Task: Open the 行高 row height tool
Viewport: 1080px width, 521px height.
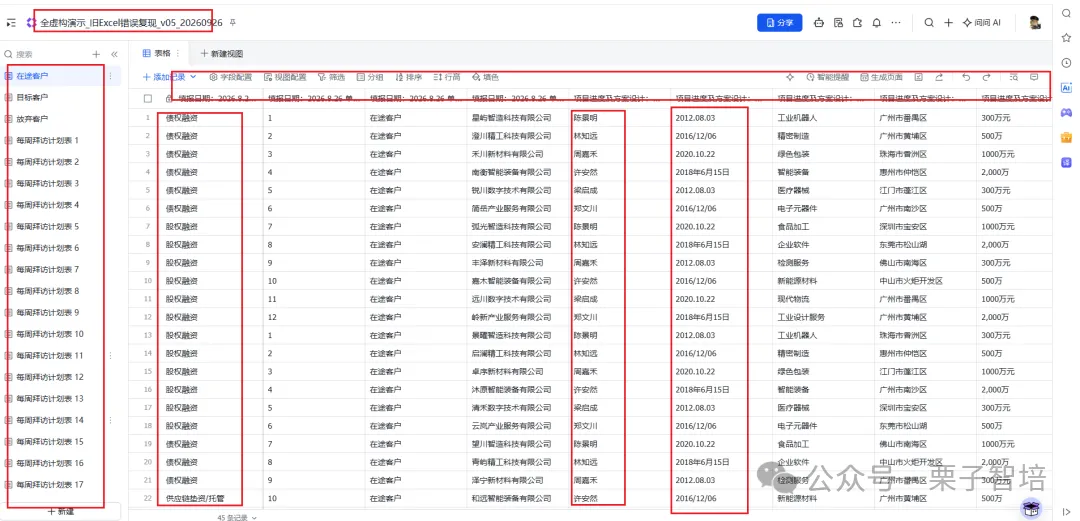Action: (x=447, y=77)
